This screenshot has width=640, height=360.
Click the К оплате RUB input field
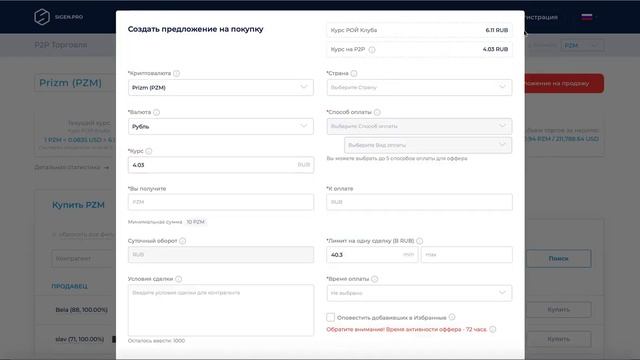click(419, 202)
